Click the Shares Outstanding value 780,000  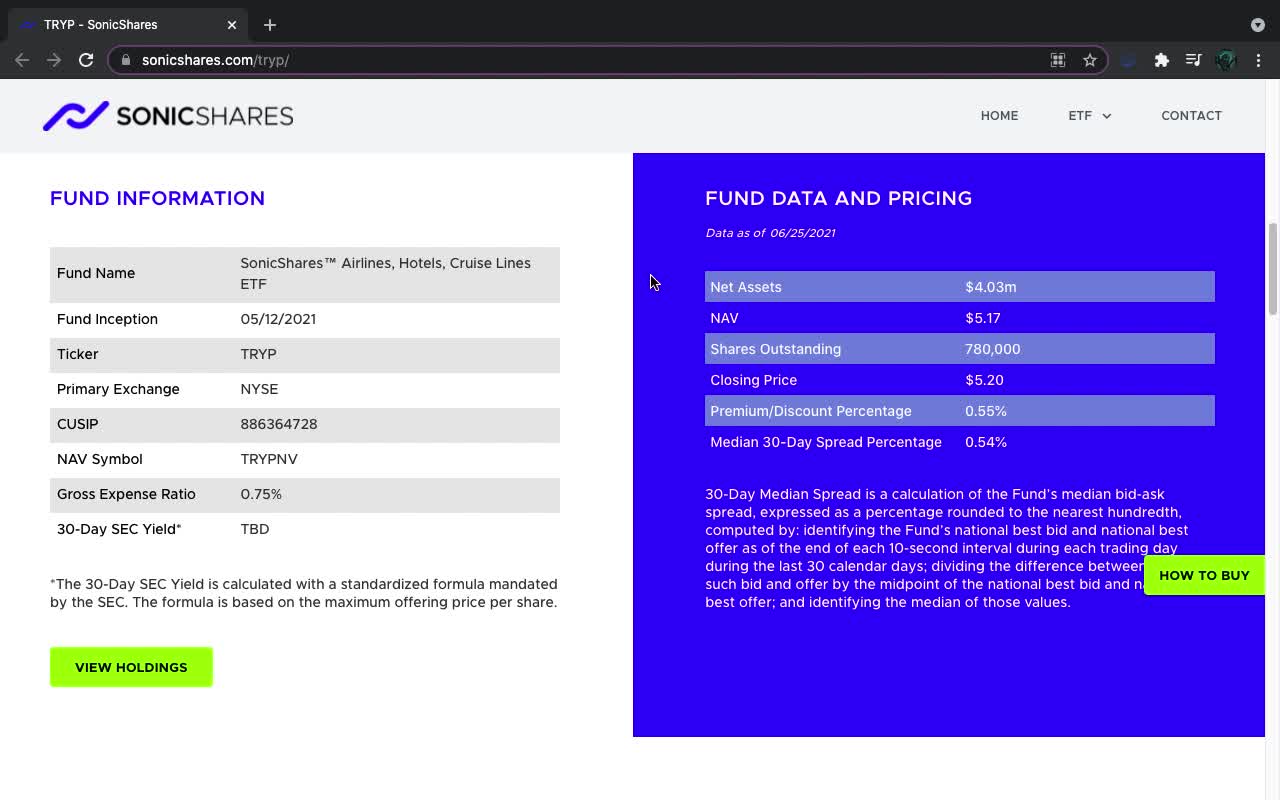click(x=992, y=349)
